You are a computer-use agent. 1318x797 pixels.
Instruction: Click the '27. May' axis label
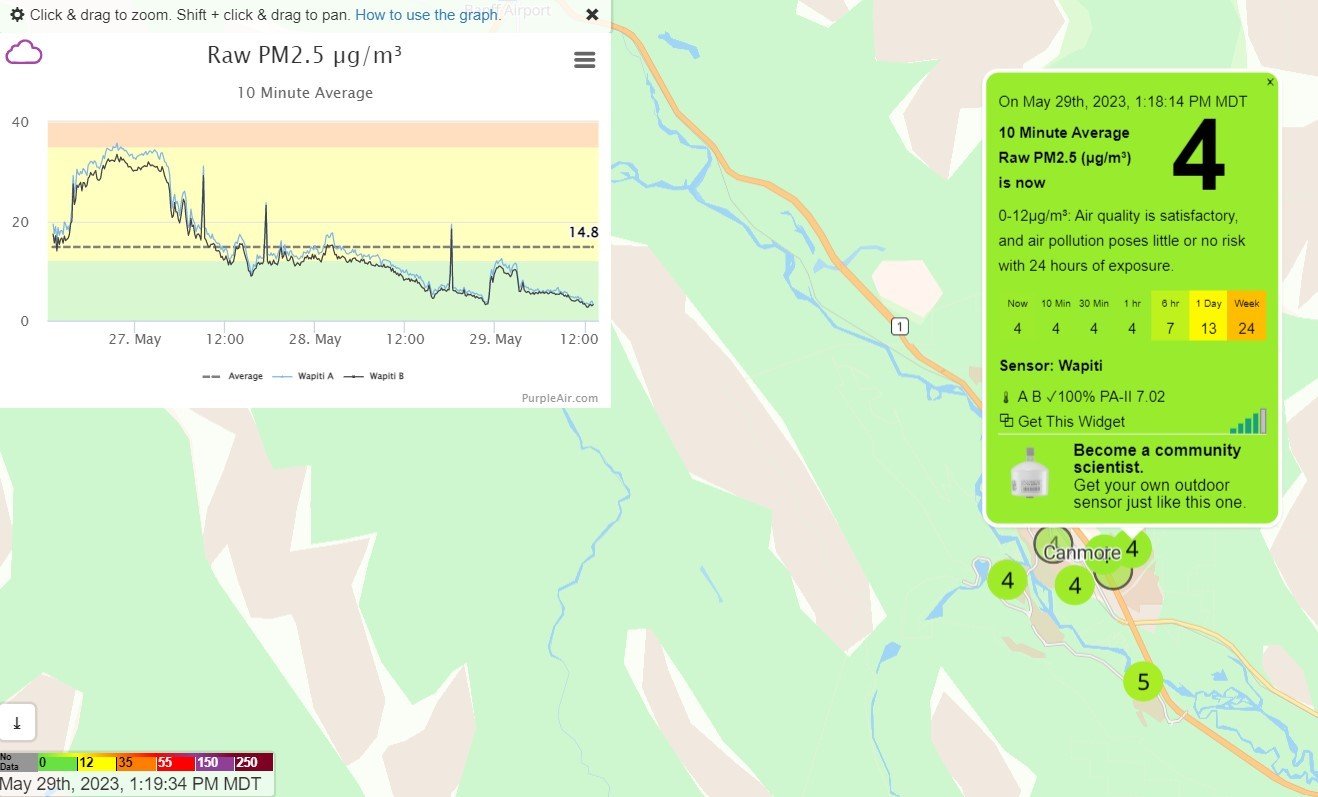click(135, 339)
